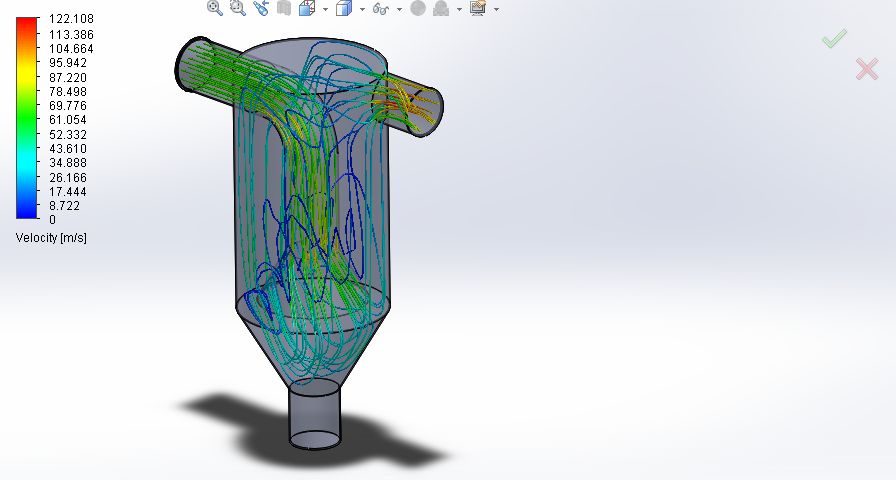This screenshot has height=480, width=896.
Task: Click the legend value 34.888
Action: point(68,163)
